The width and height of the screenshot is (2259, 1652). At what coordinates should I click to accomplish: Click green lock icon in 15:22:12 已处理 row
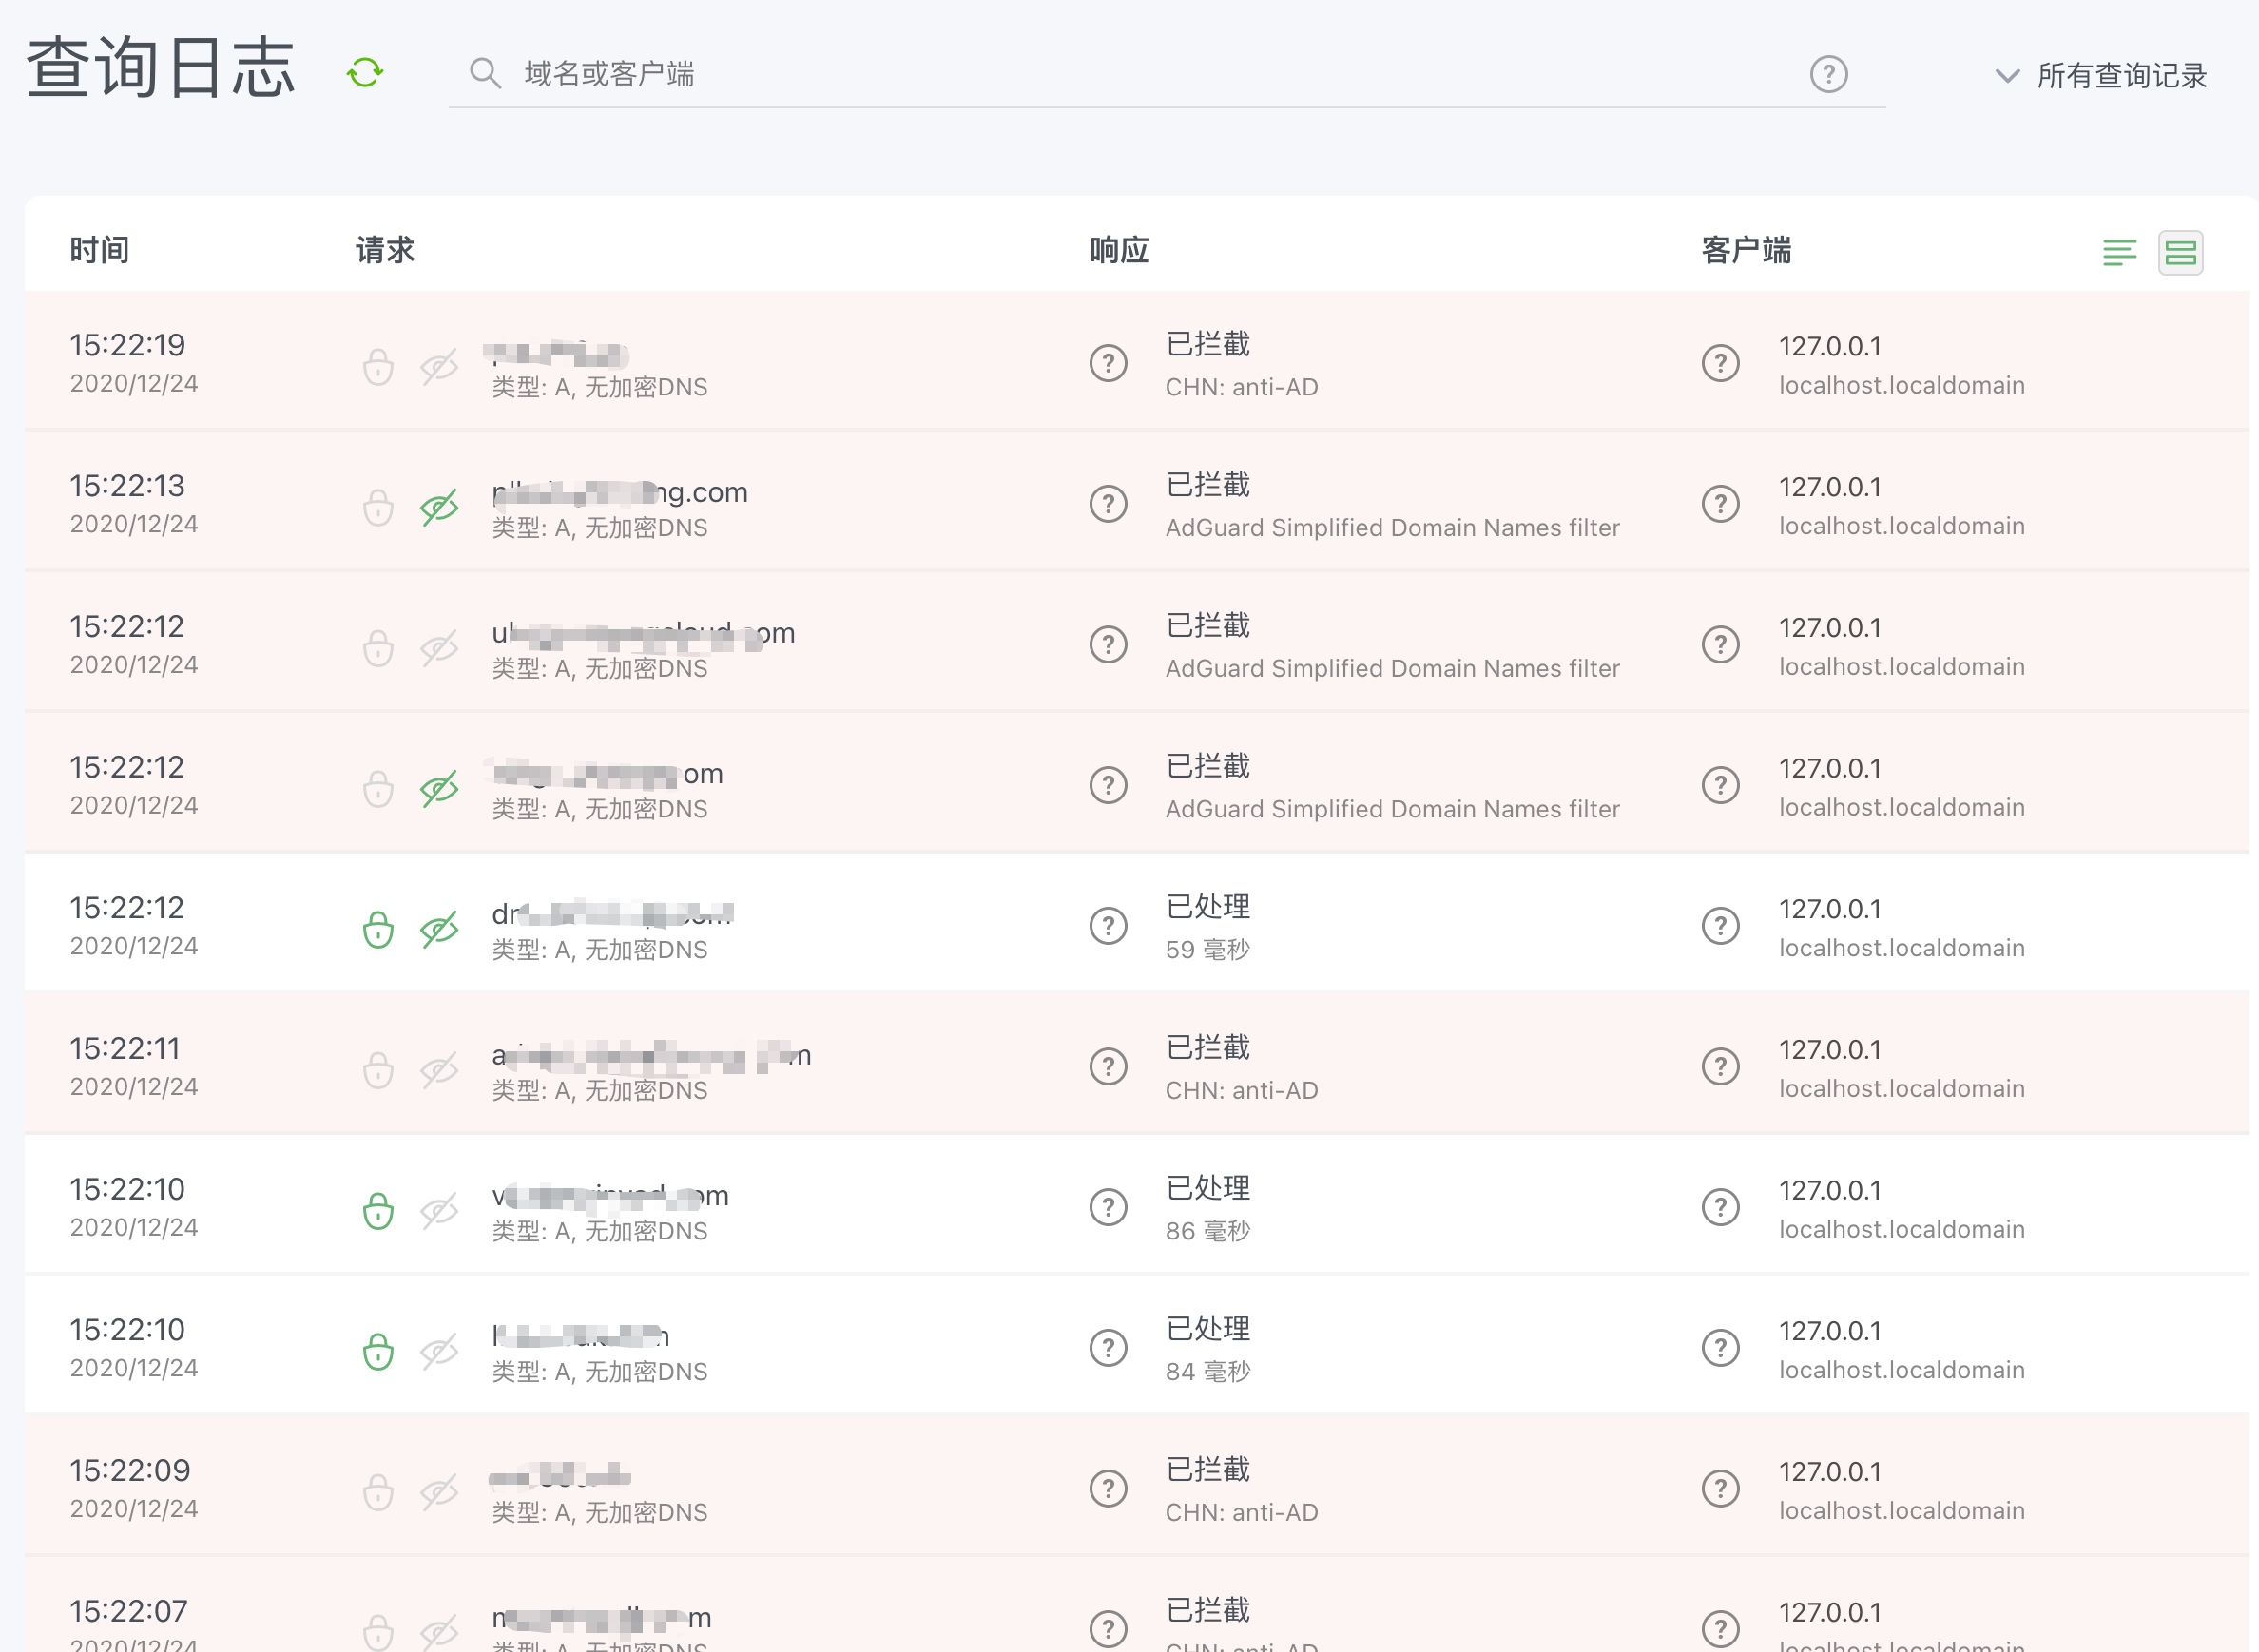click(x=378, y=929)
